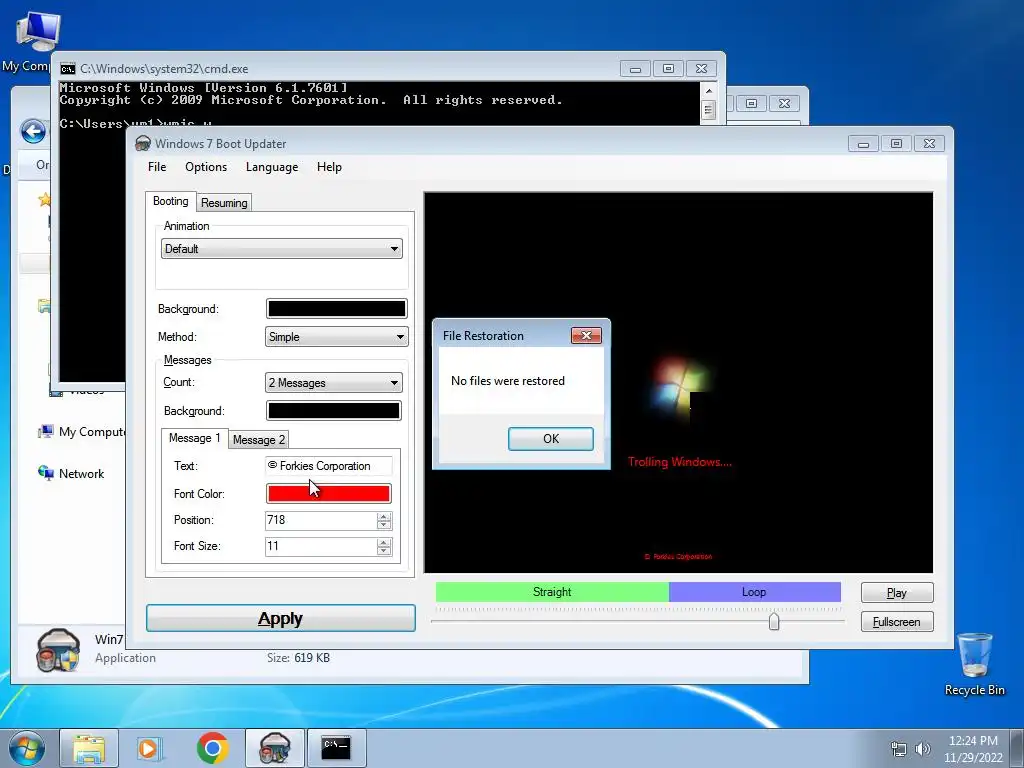Click the Messages Background color swatch

click(334, 411)
